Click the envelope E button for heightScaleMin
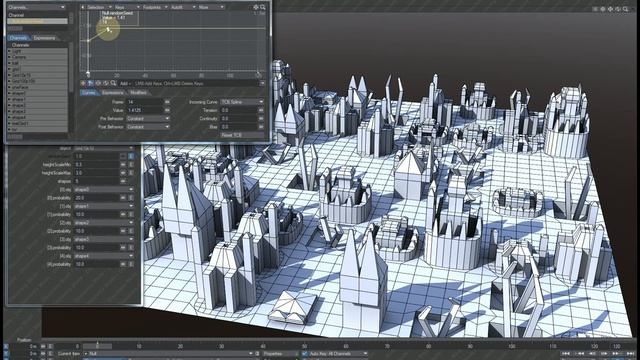 (x=131, y=164)
